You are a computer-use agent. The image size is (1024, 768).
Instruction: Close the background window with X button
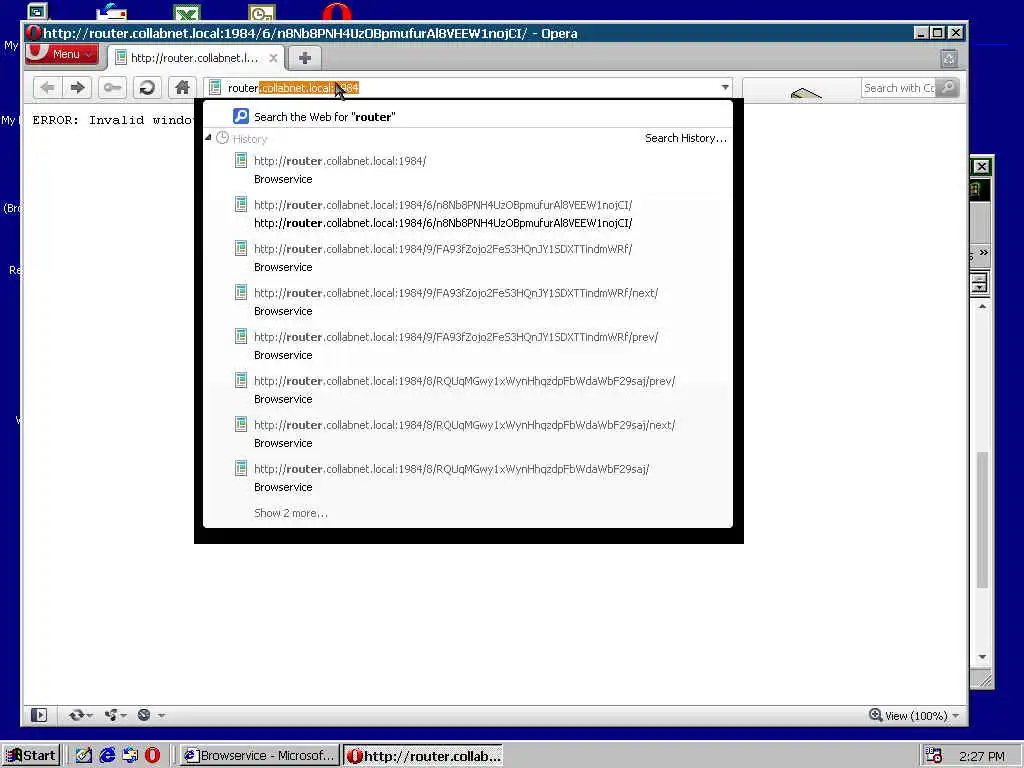pos(981,167)
